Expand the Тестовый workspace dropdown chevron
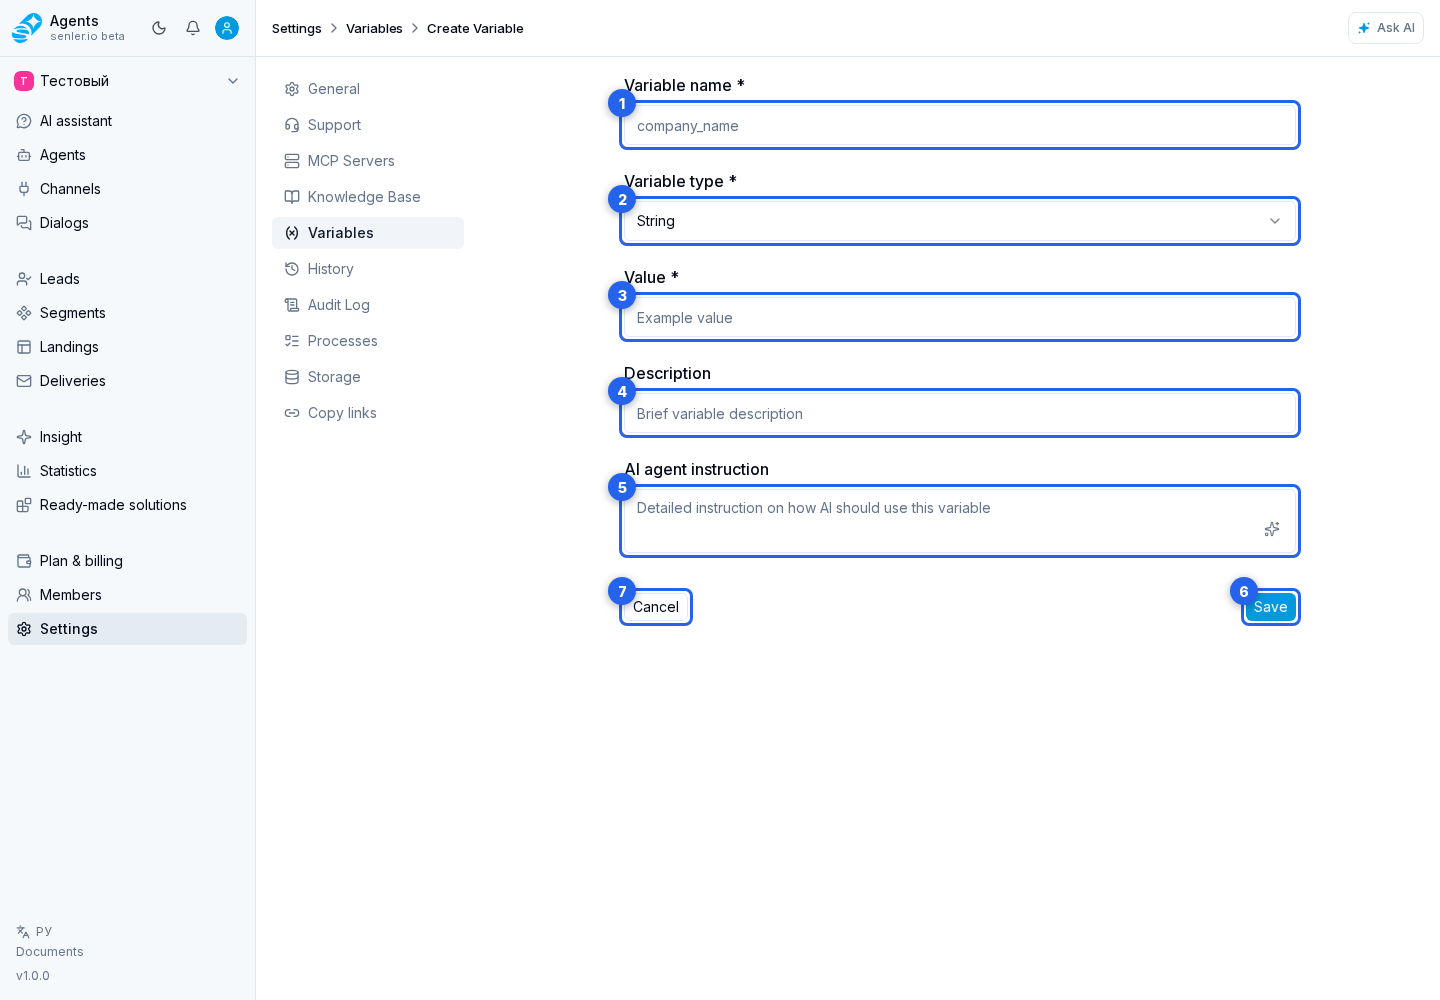This screenshot has width=1440, height=1000. (x=233, y=81)
